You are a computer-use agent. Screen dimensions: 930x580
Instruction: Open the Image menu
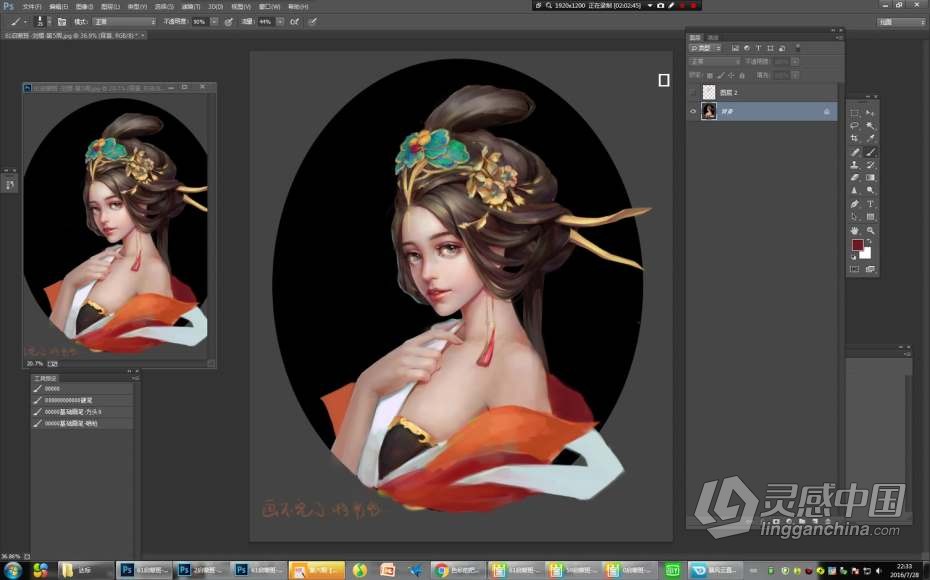pos(84,7)
